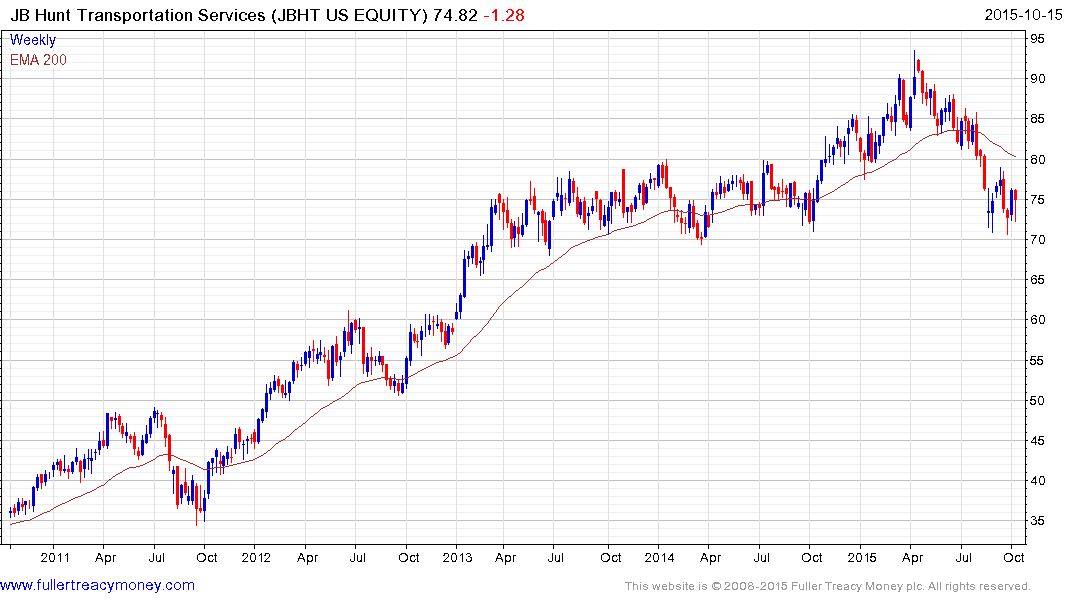Open the www.fullertreacymoney.com link
The image size is (1075, 600).
tap(97, 585)
